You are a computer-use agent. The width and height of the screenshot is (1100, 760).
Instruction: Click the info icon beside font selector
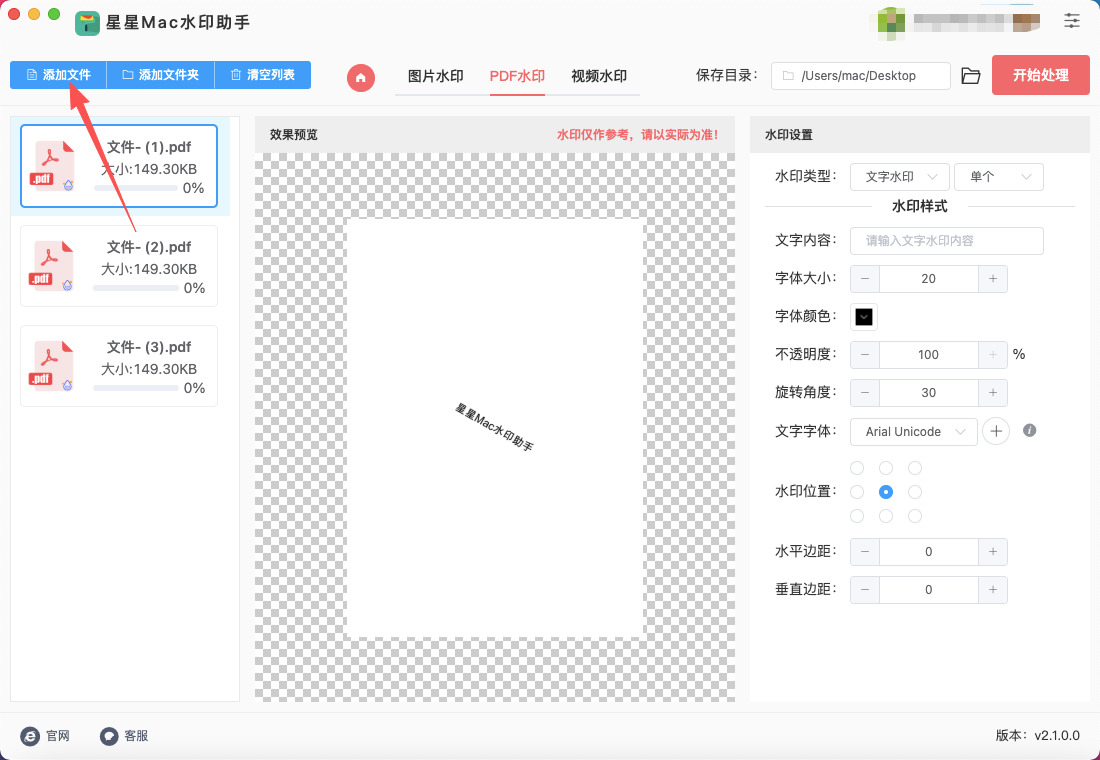[1029, 431]
